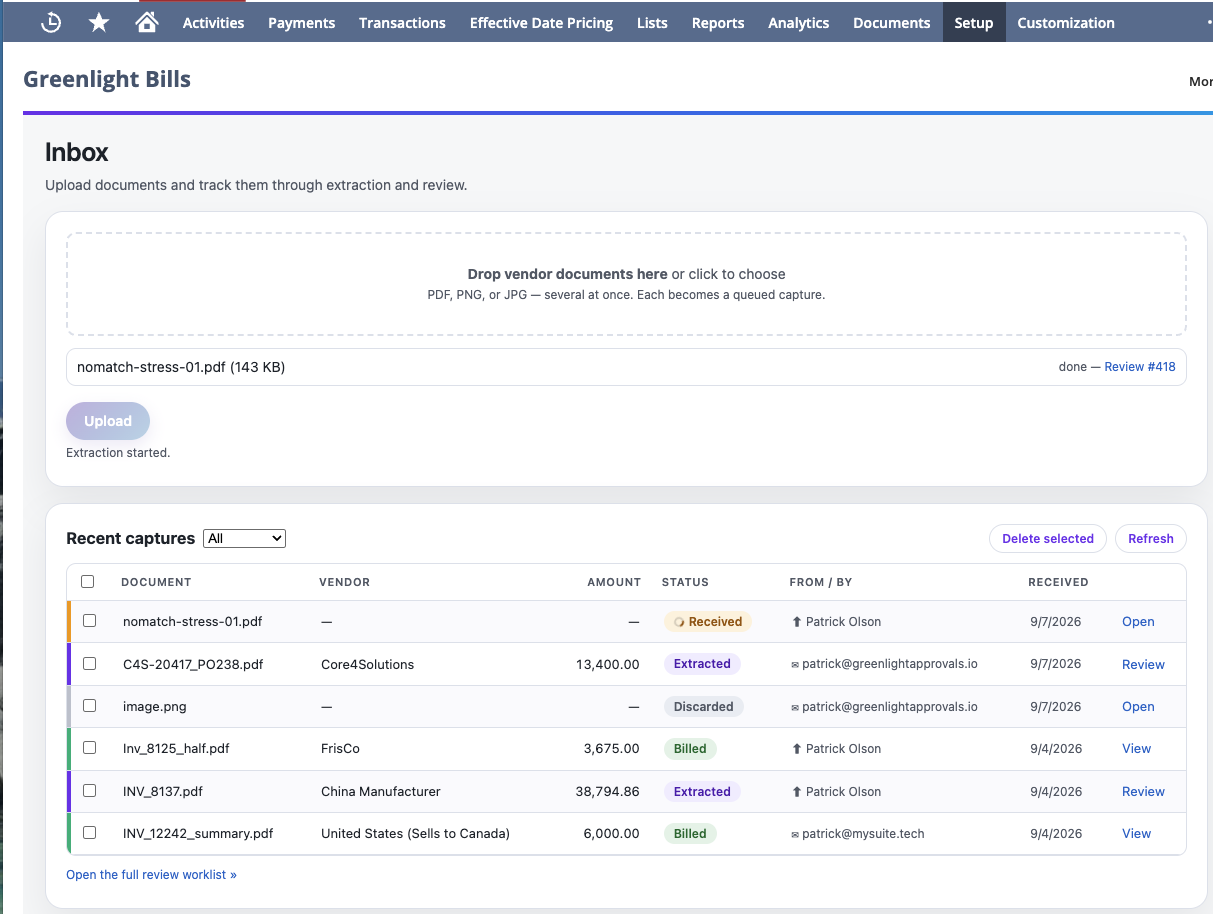Open link for nomatch-stress-01.pdf row

(1138, 621)
